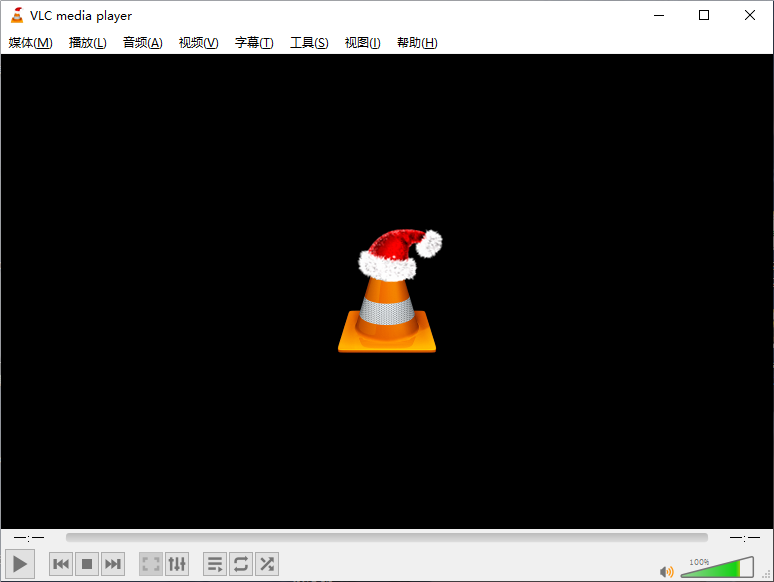The width and height of the screenshot is (774, 582).
Task: Maximize the VLC media player window
Action: pyautogui.click(x=704, y=15)
